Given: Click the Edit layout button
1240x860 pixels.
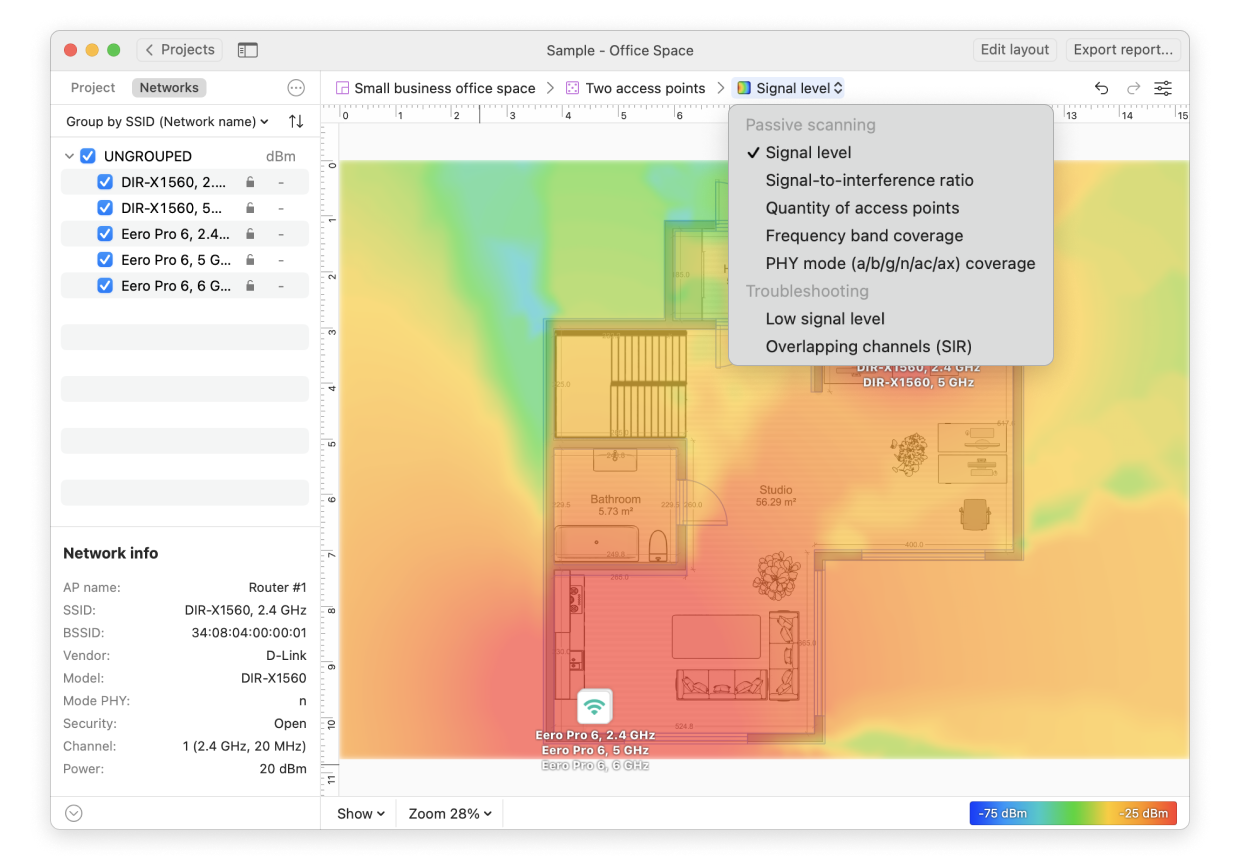Looking at the screenshot, I should point(1015,50).
